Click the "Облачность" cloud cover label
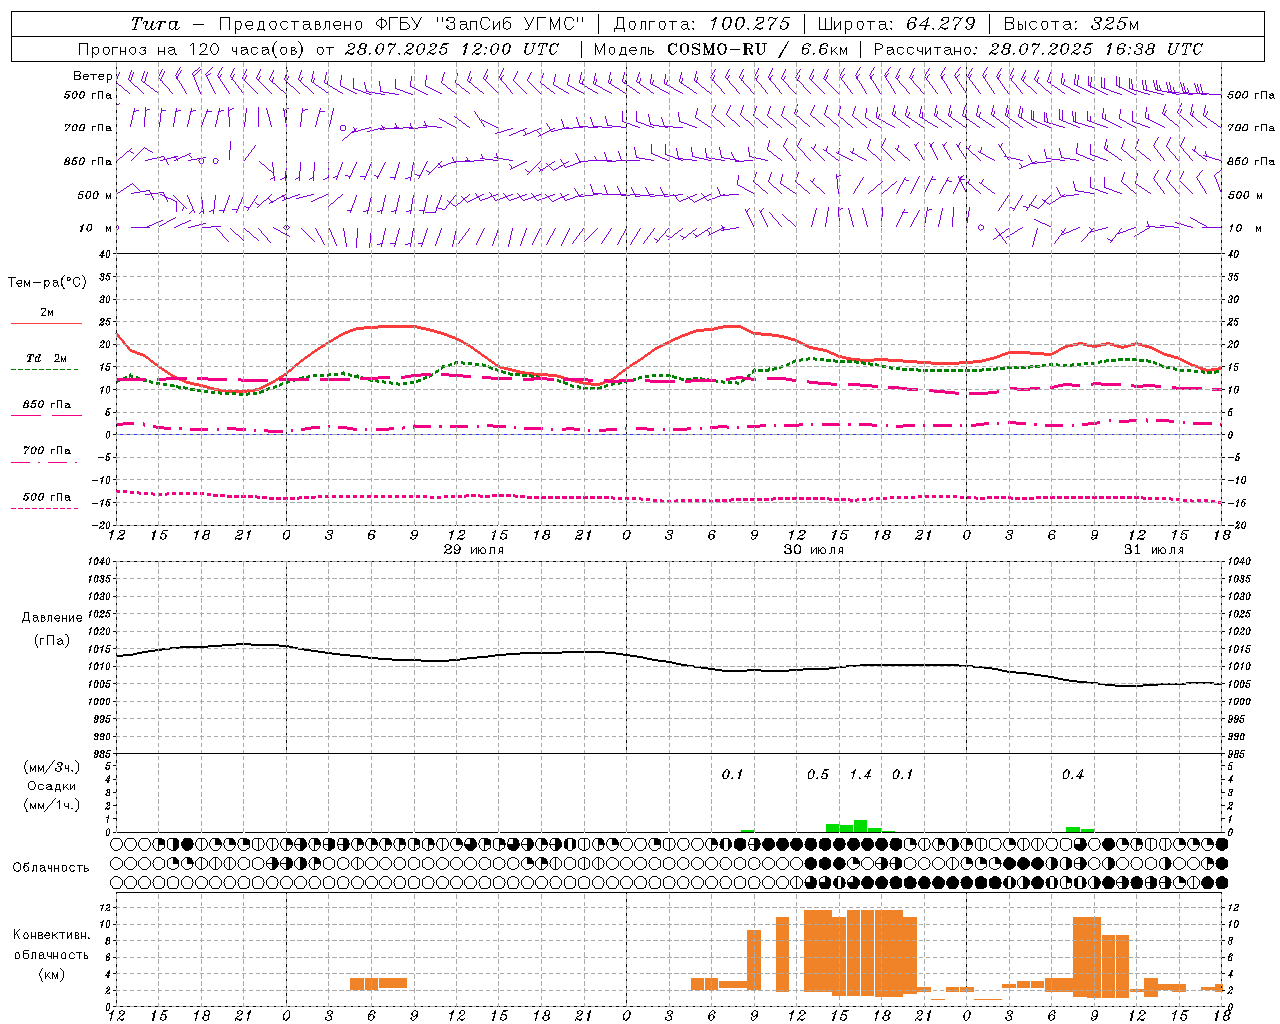The image size is (1280, 1024). (x=51, y=868)
